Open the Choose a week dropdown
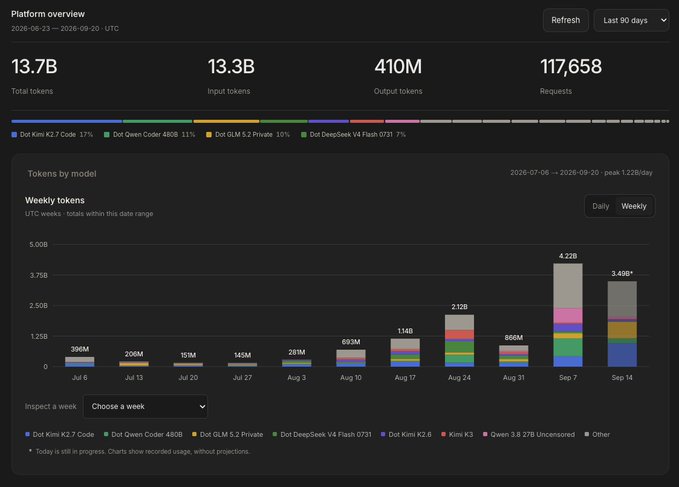Viewport: 679px width, 487px height. (x=146, y=406)
